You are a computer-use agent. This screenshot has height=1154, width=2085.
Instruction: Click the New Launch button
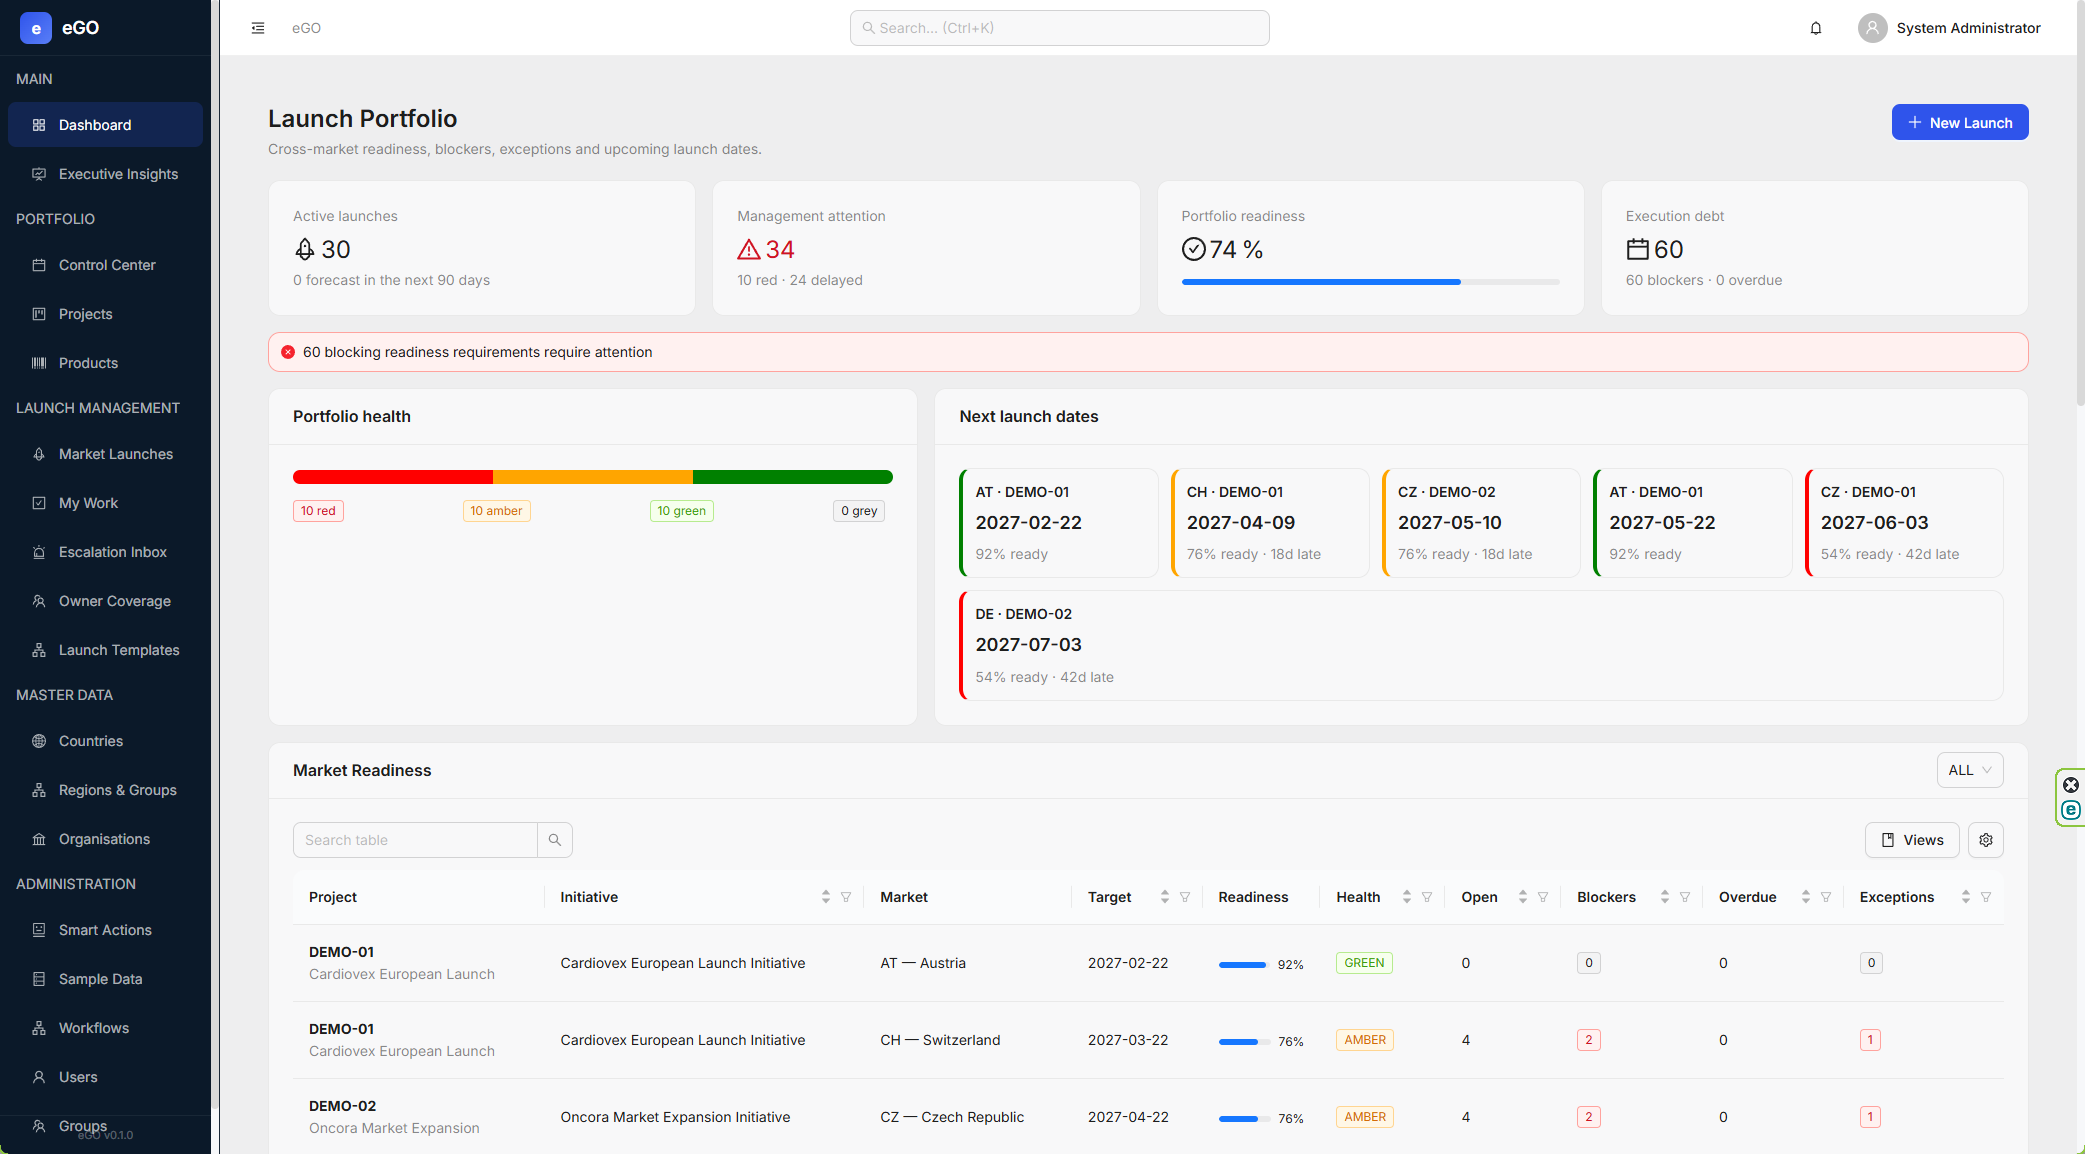[x=1960, y=122]
